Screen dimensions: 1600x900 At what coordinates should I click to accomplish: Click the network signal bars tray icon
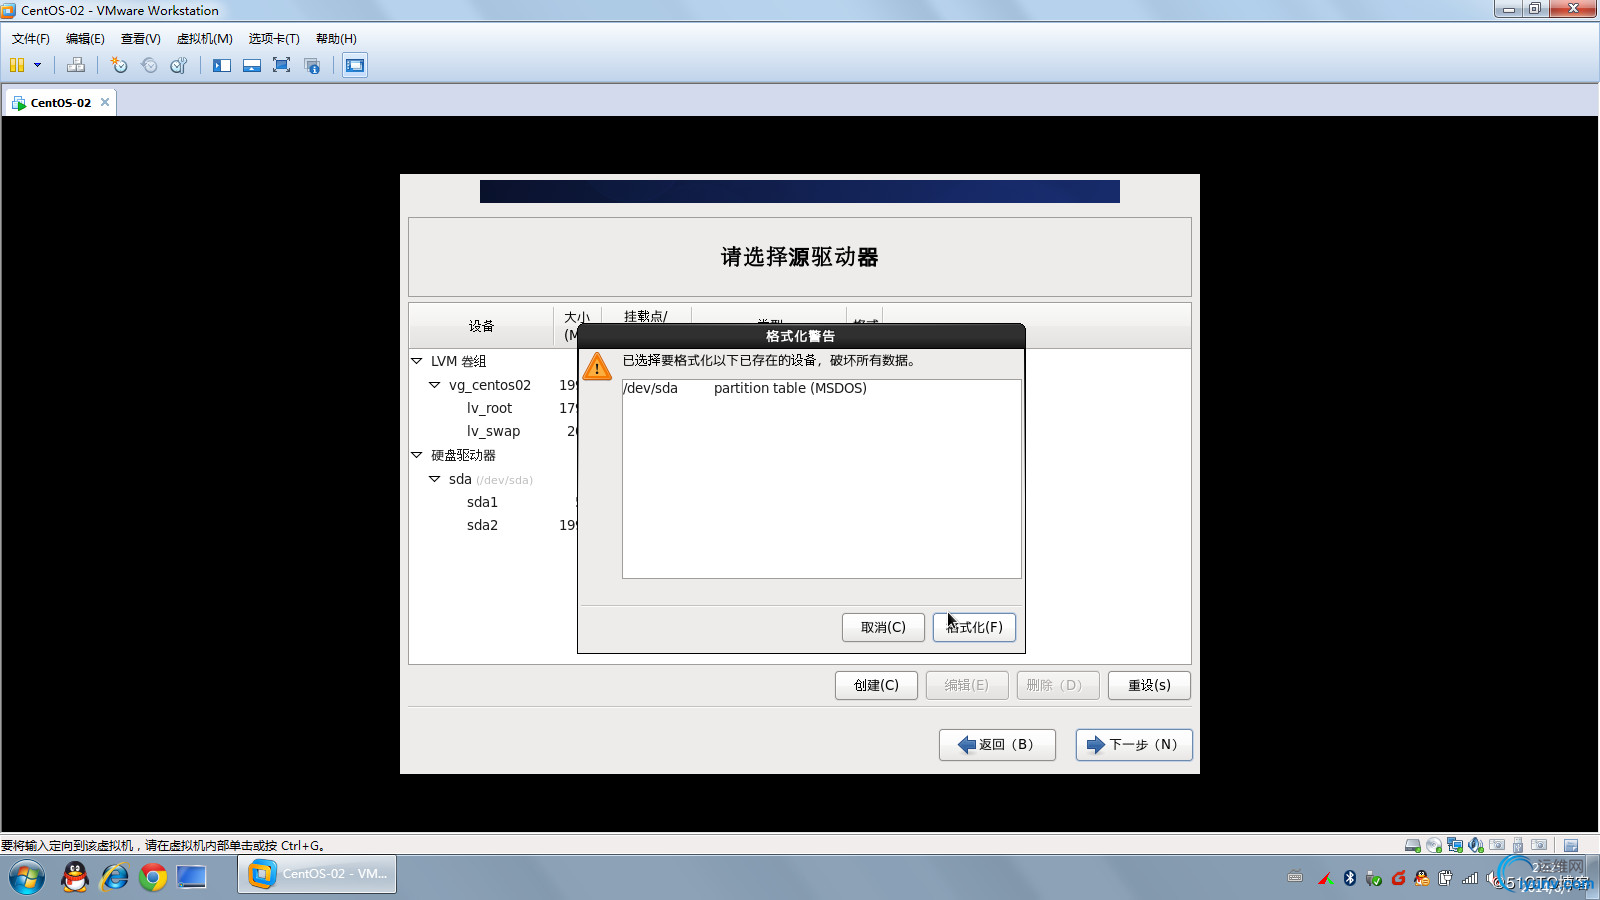point(1469,878)
